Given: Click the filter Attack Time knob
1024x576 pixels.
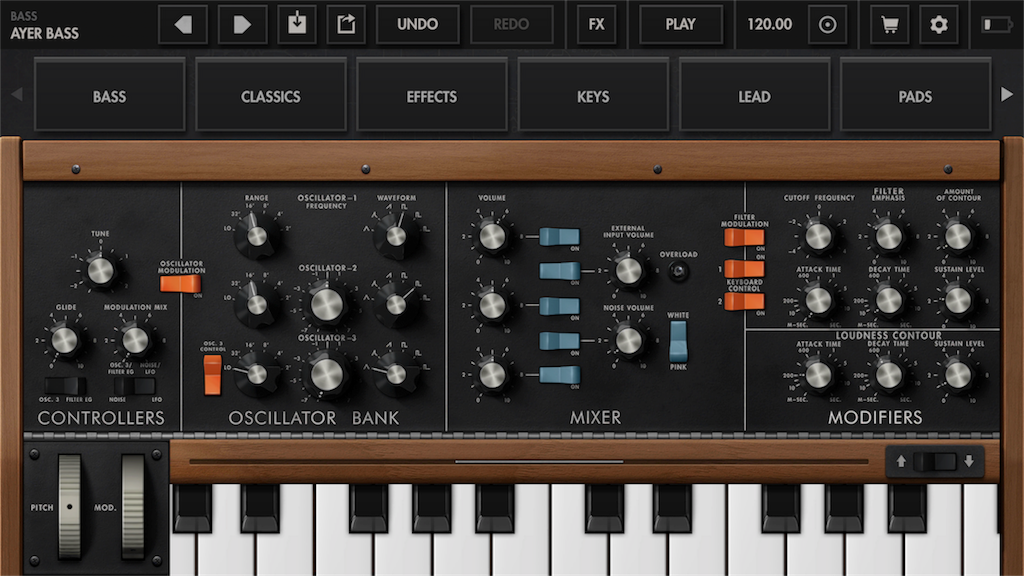Looking at the screenshot, I should coord(818,300).
